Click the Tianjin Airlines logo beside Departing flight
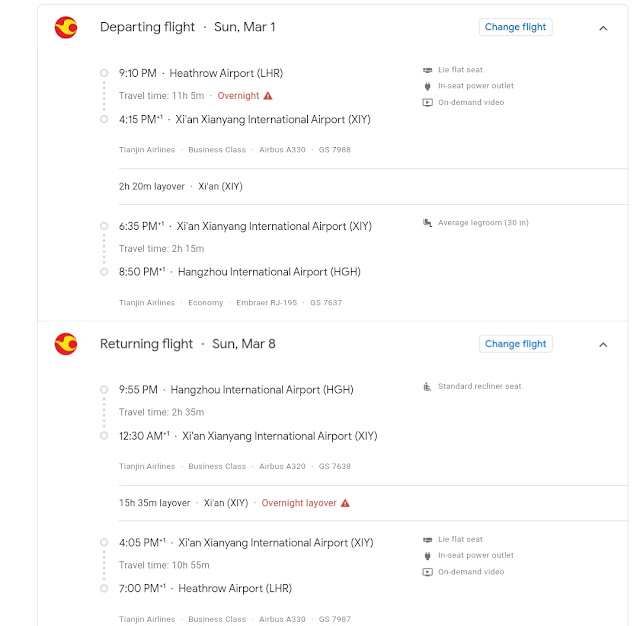 pos(66,27)
